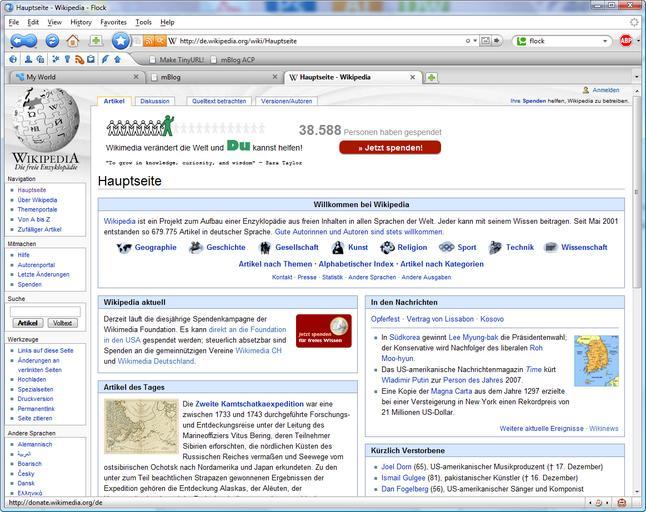Click the Artikel search button in the sidebar

(x=28, y=323)
